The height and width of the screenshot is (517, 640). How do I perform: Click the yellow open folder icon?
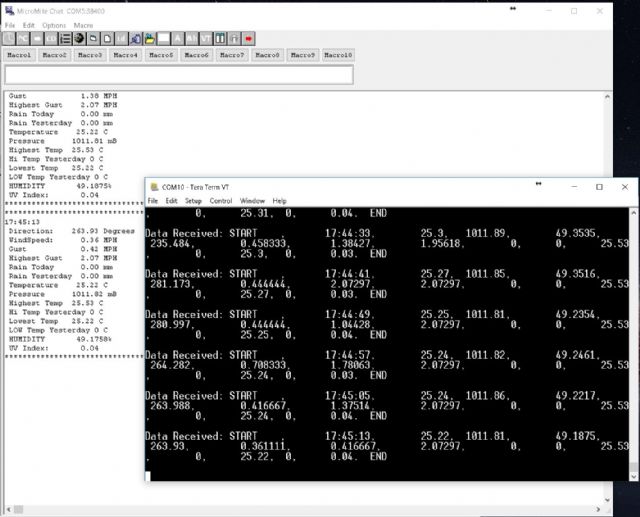[x=149, y=38]
